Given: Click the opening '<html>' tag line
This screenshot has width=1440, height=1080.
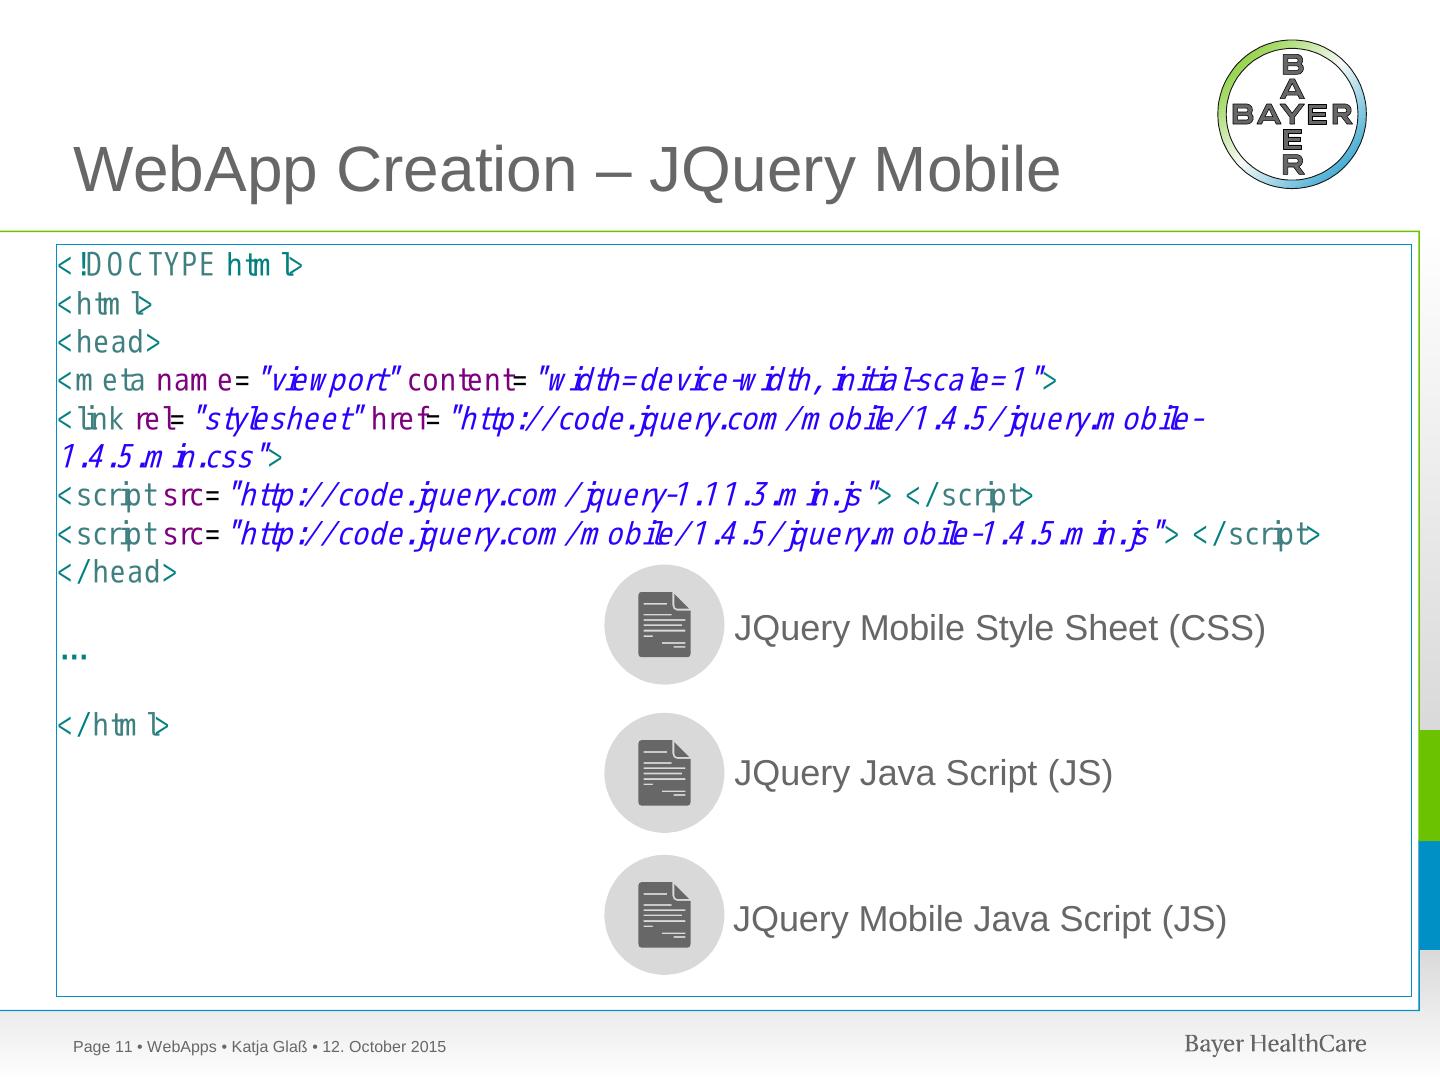Looking at the screenshot, I should click(105, 304).
